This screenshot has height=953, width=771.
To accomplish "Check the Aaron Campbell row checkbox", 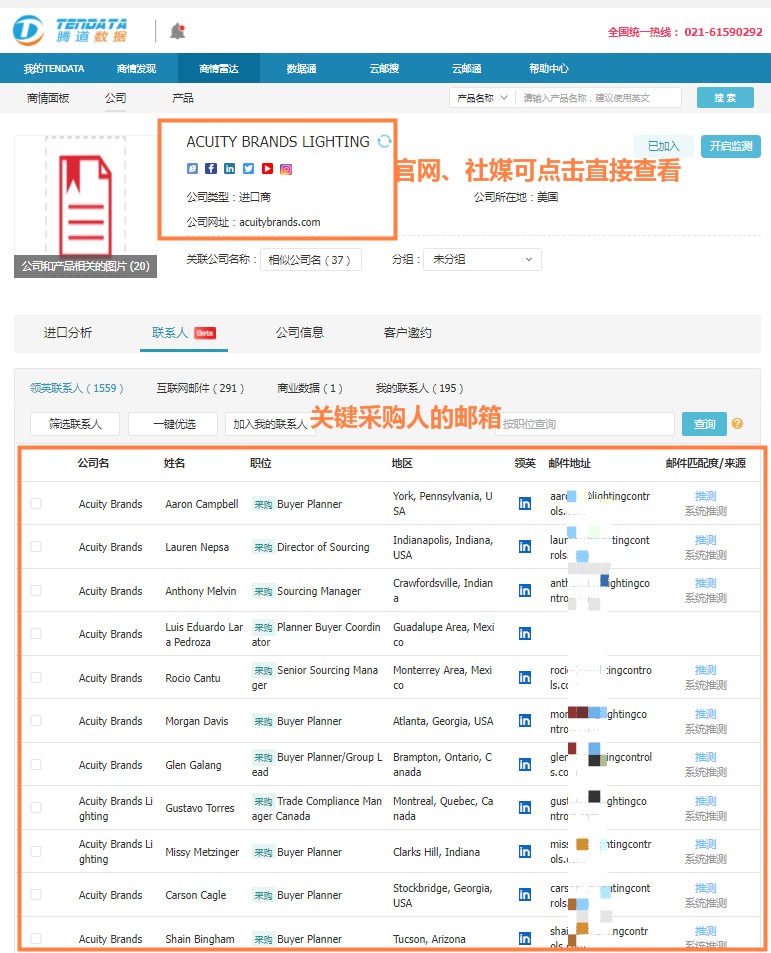I will coord(36,503).
